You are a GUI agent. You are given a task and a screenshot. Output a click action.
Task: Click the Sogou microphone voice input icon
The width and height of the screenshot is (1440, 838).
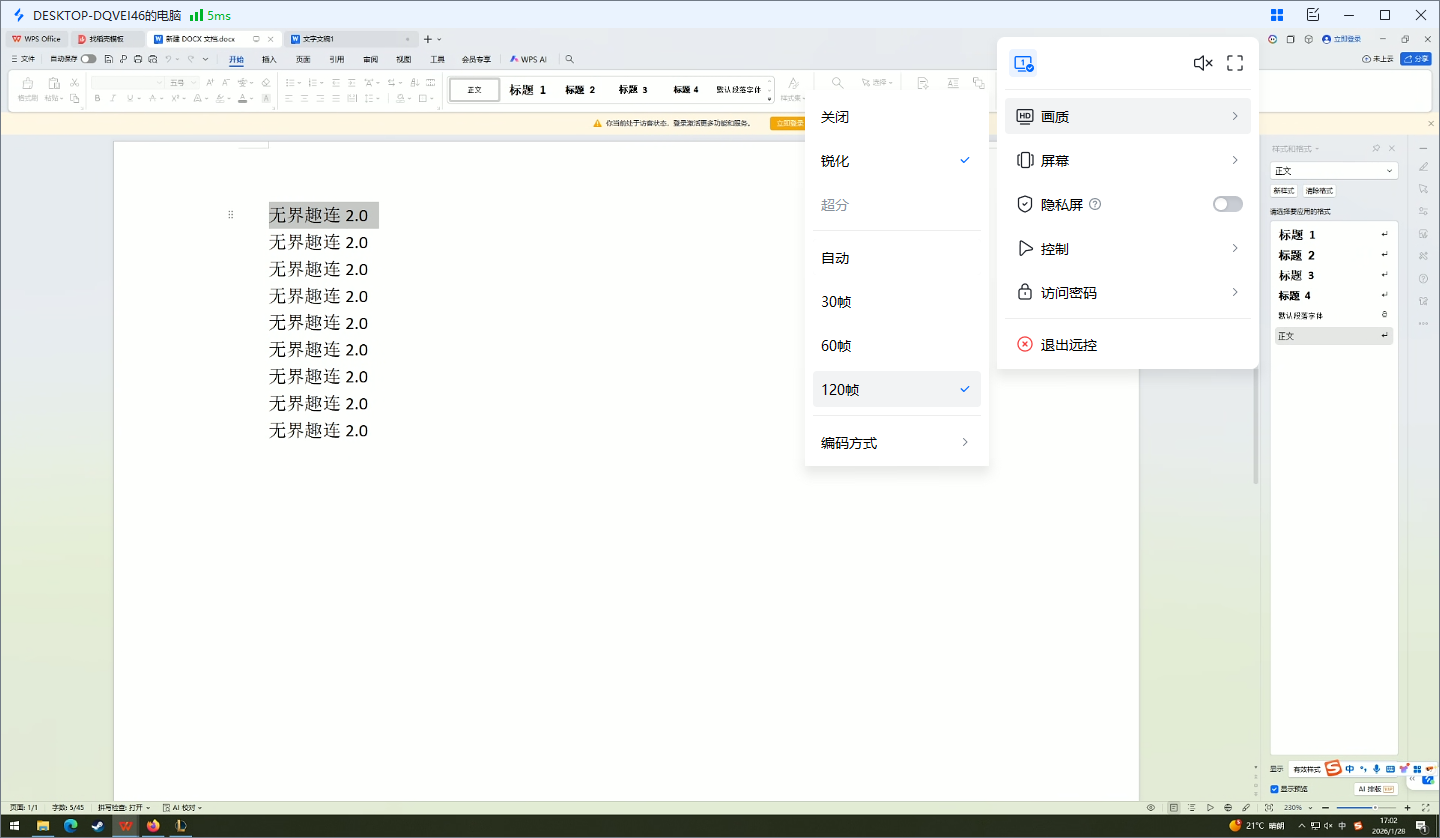point(1377,769)
